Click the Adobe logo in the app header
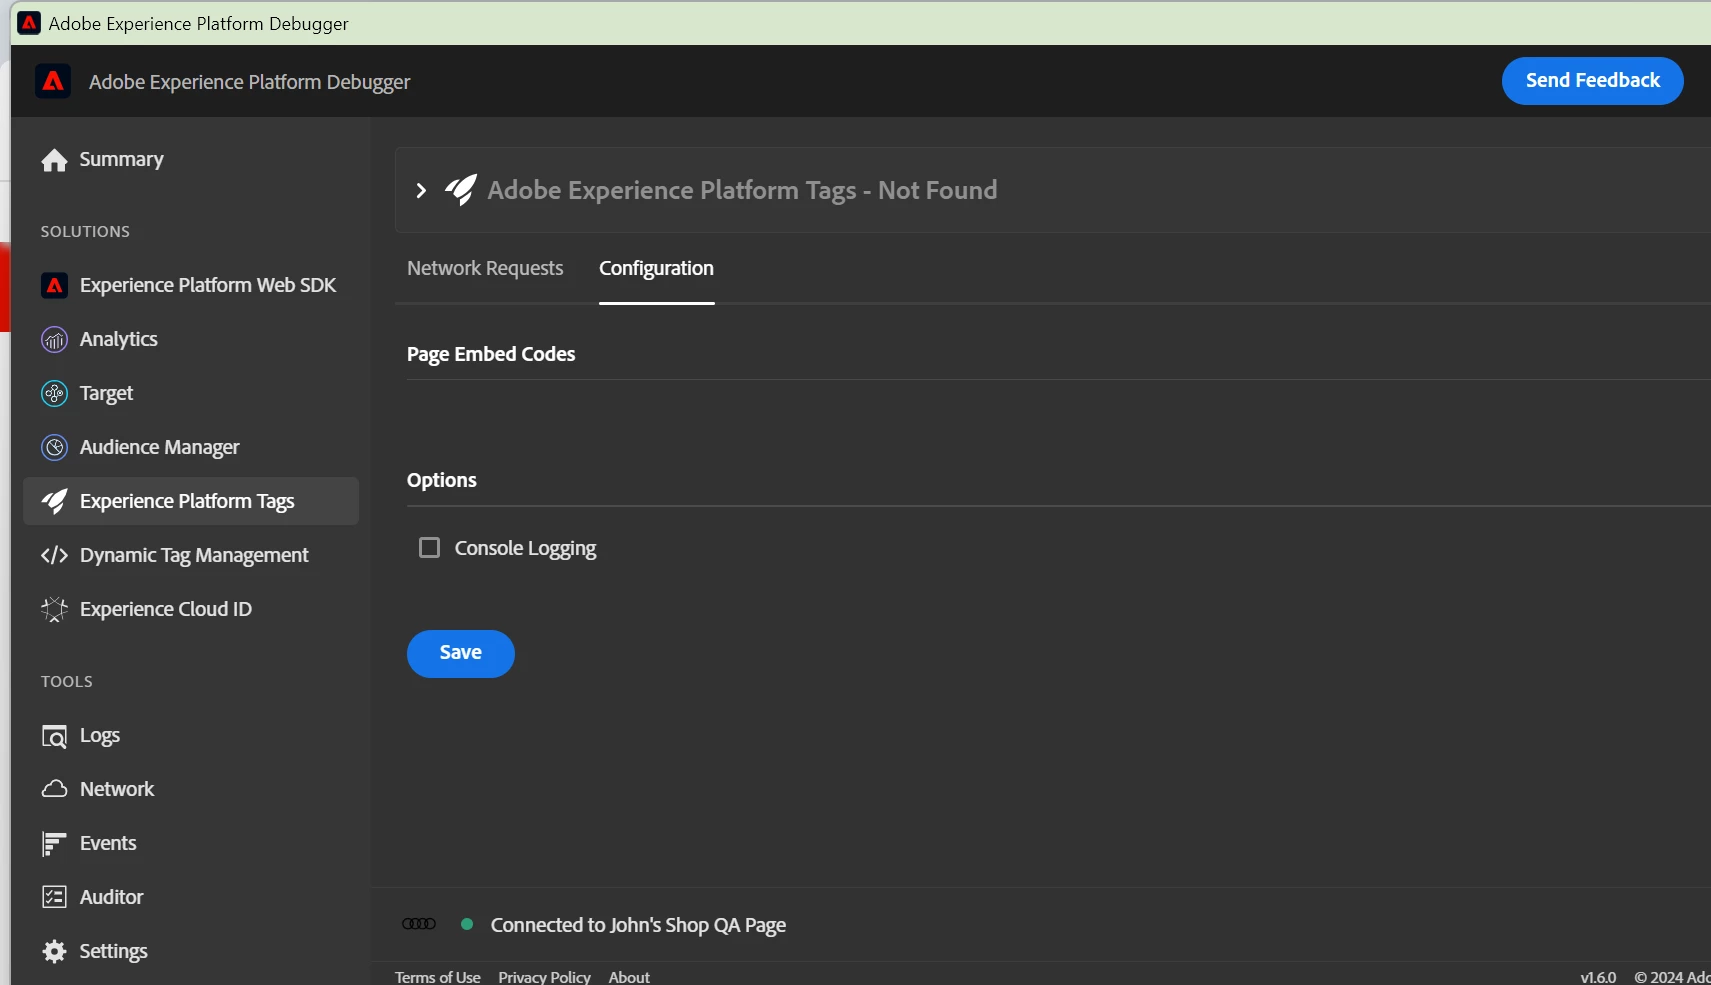 pos(53,81)
